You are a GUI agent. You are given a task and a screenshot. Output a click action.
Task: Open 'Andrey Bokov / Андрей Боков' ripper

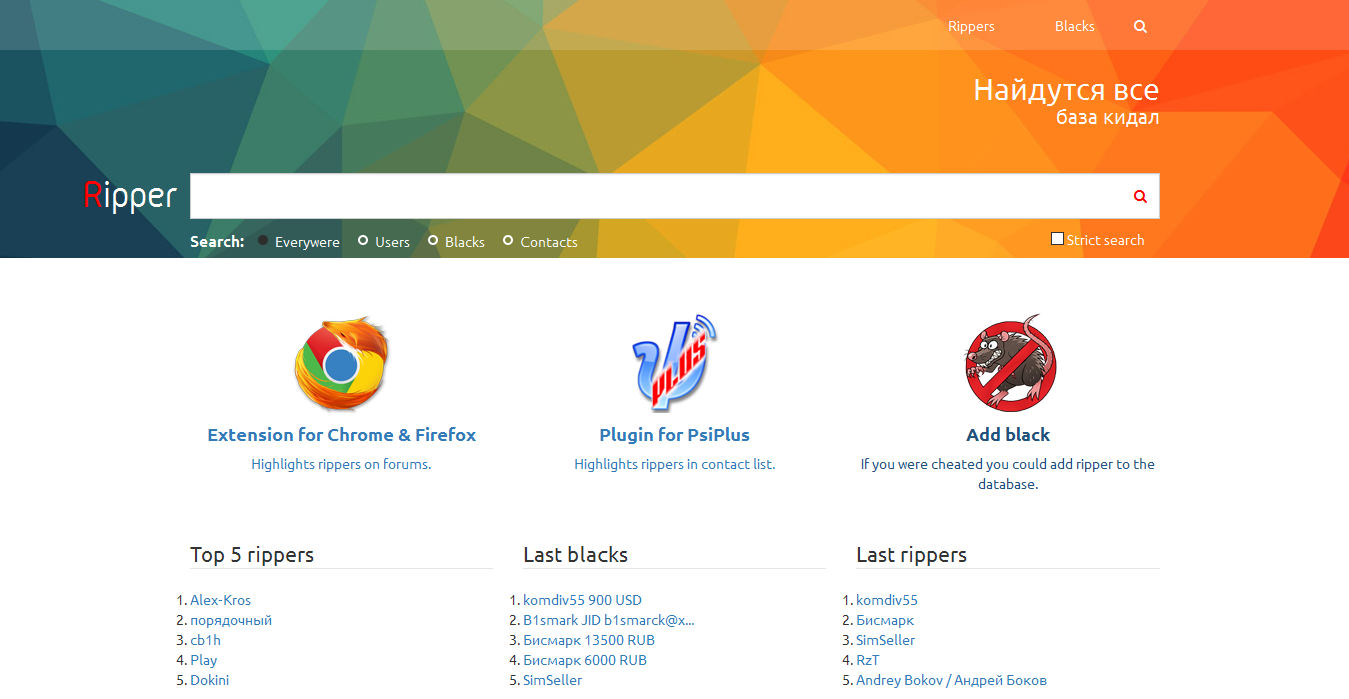[951, 680]
